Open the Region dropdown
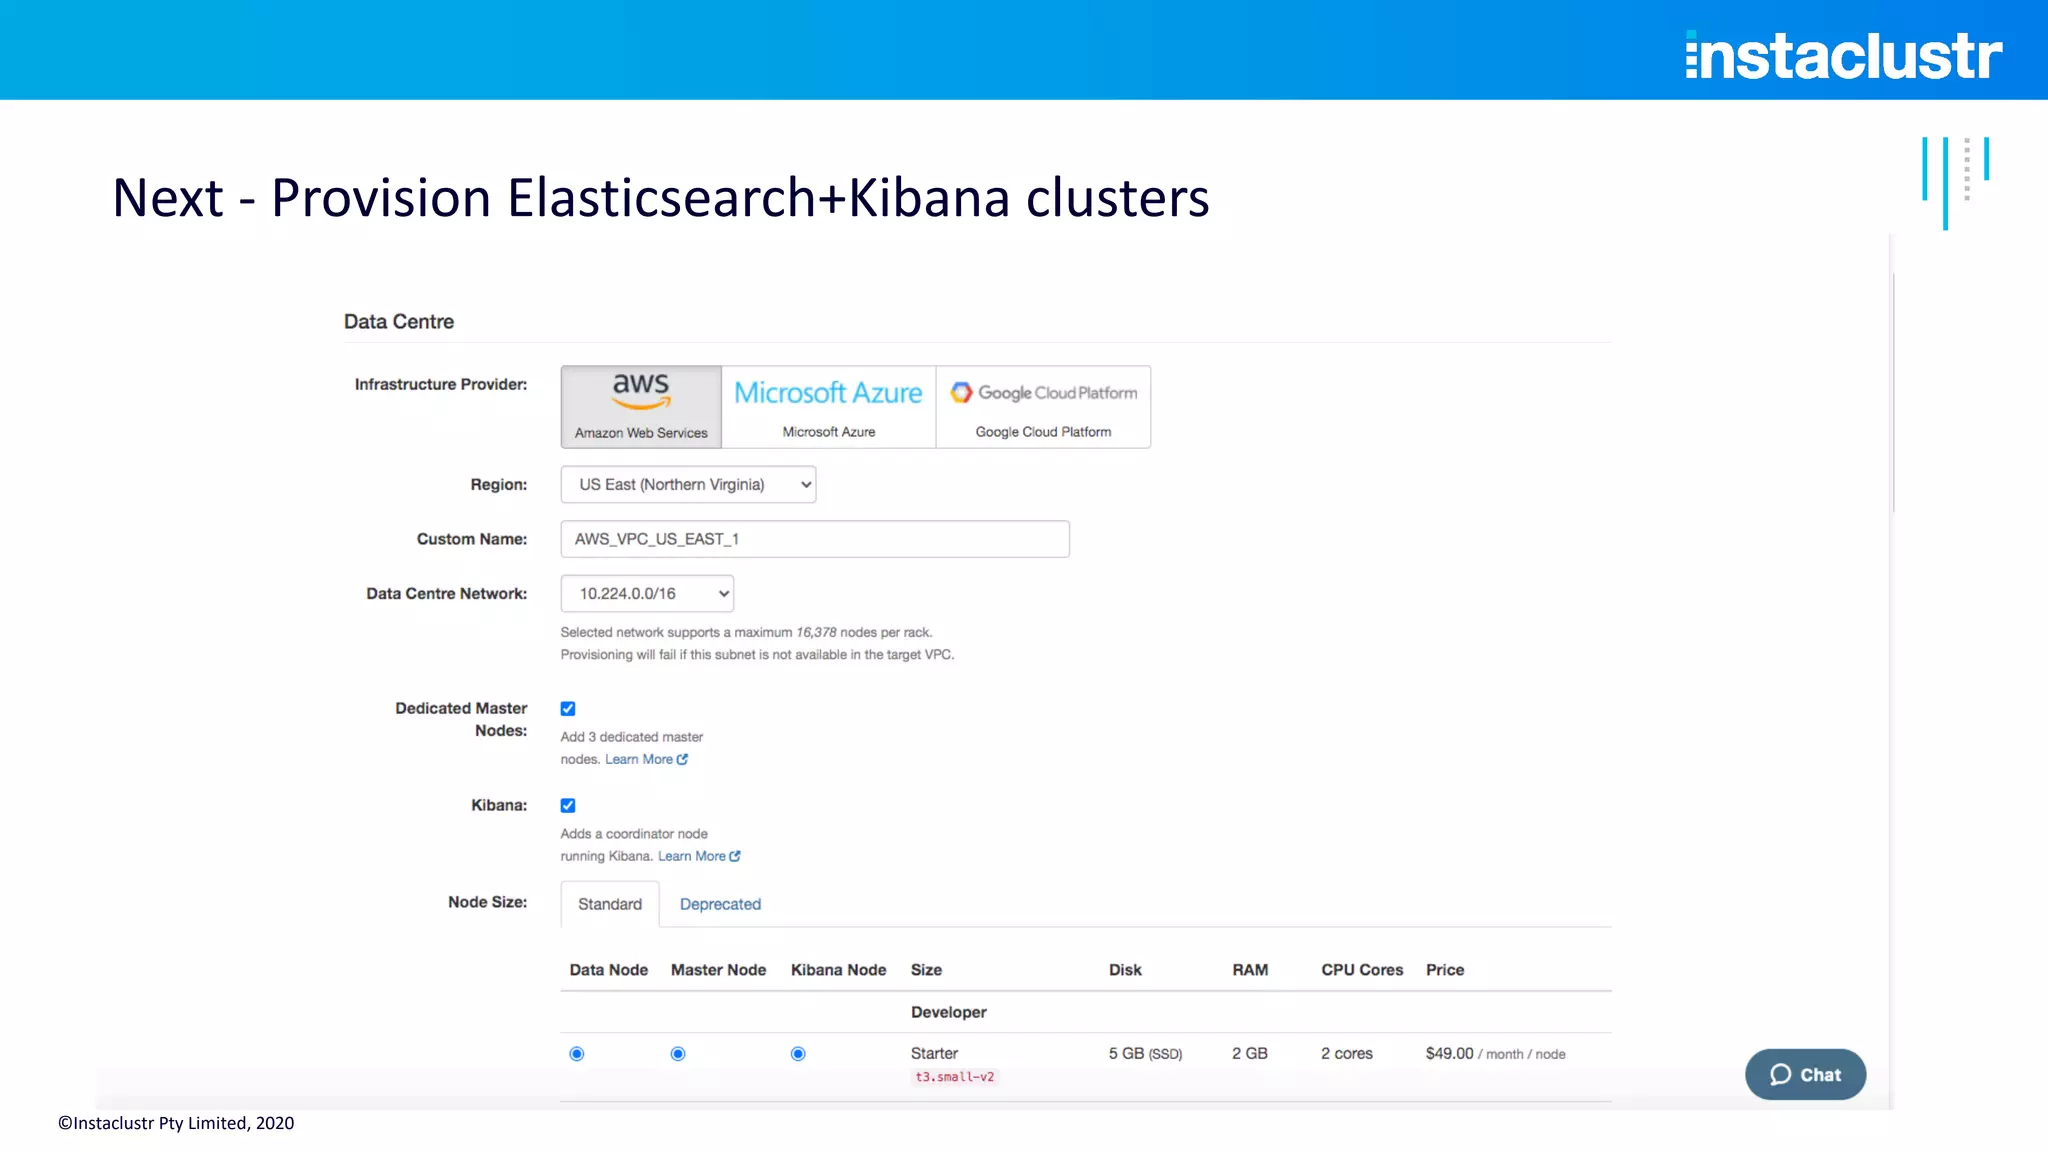This screenshot has width=2048, height=1152. [688, 484]
